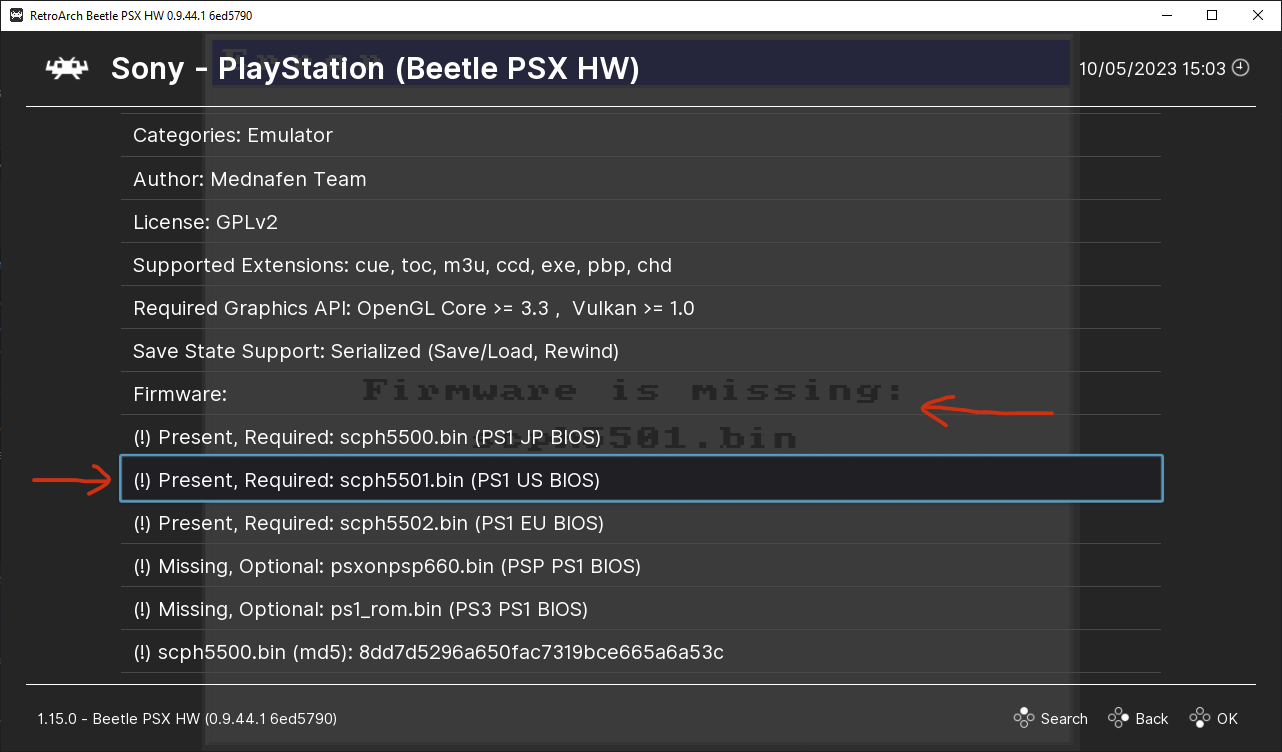Click the OK gamepad icon in status bar
The image size is (1282, 752).
coord(1198,718)
